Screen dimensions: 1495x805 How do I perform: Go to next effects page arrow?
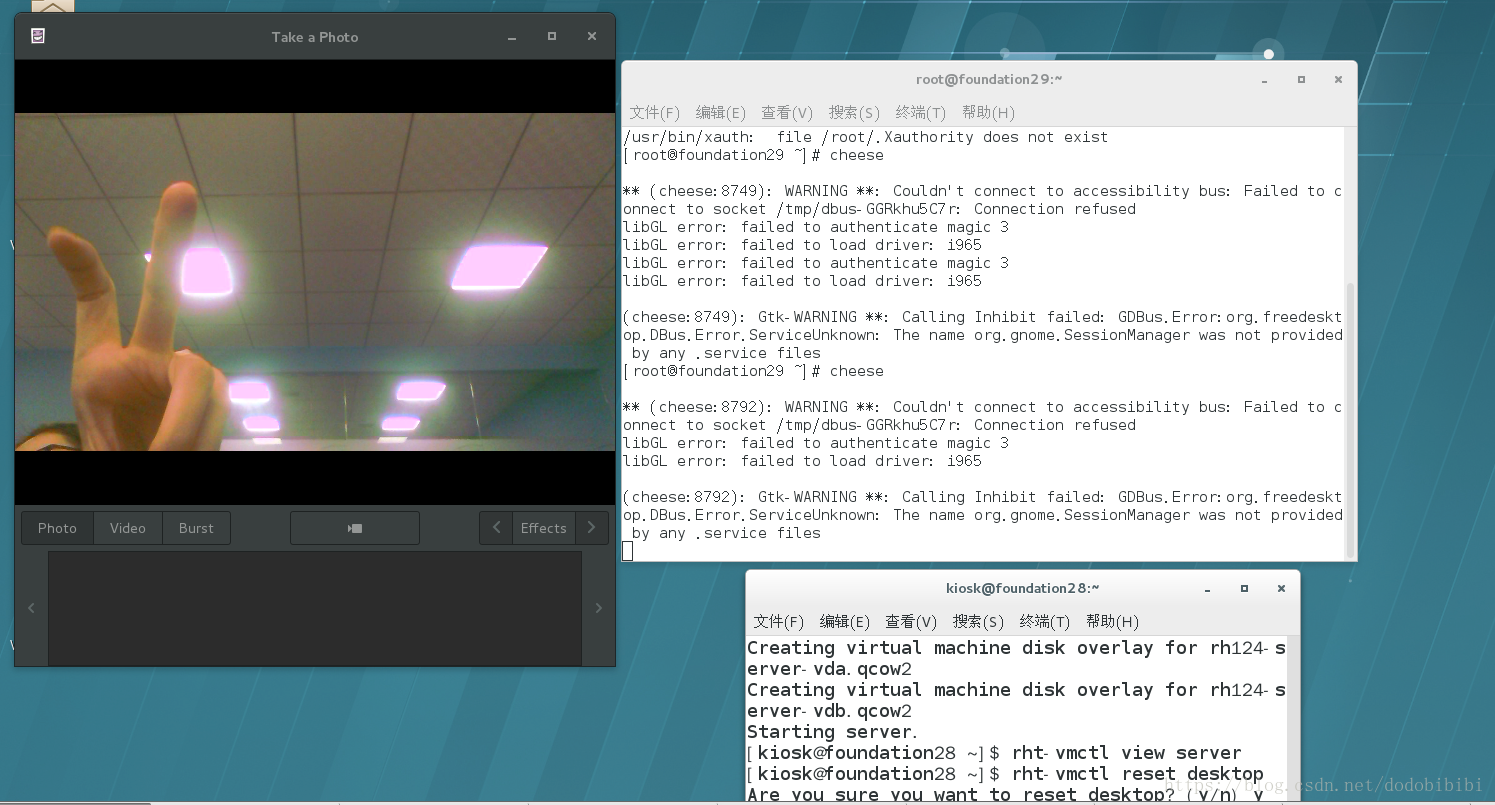(x=592, y=528)
